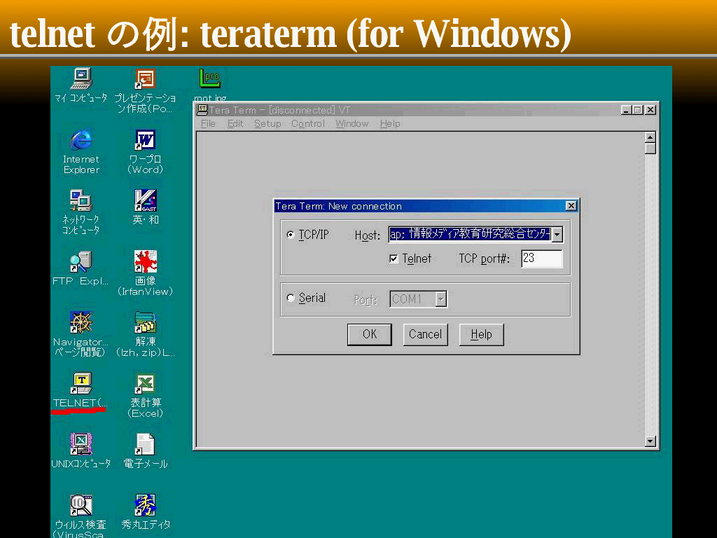Open the e-mail document shortcut icon
717x538 pixels.
click(x=145, y=444)
